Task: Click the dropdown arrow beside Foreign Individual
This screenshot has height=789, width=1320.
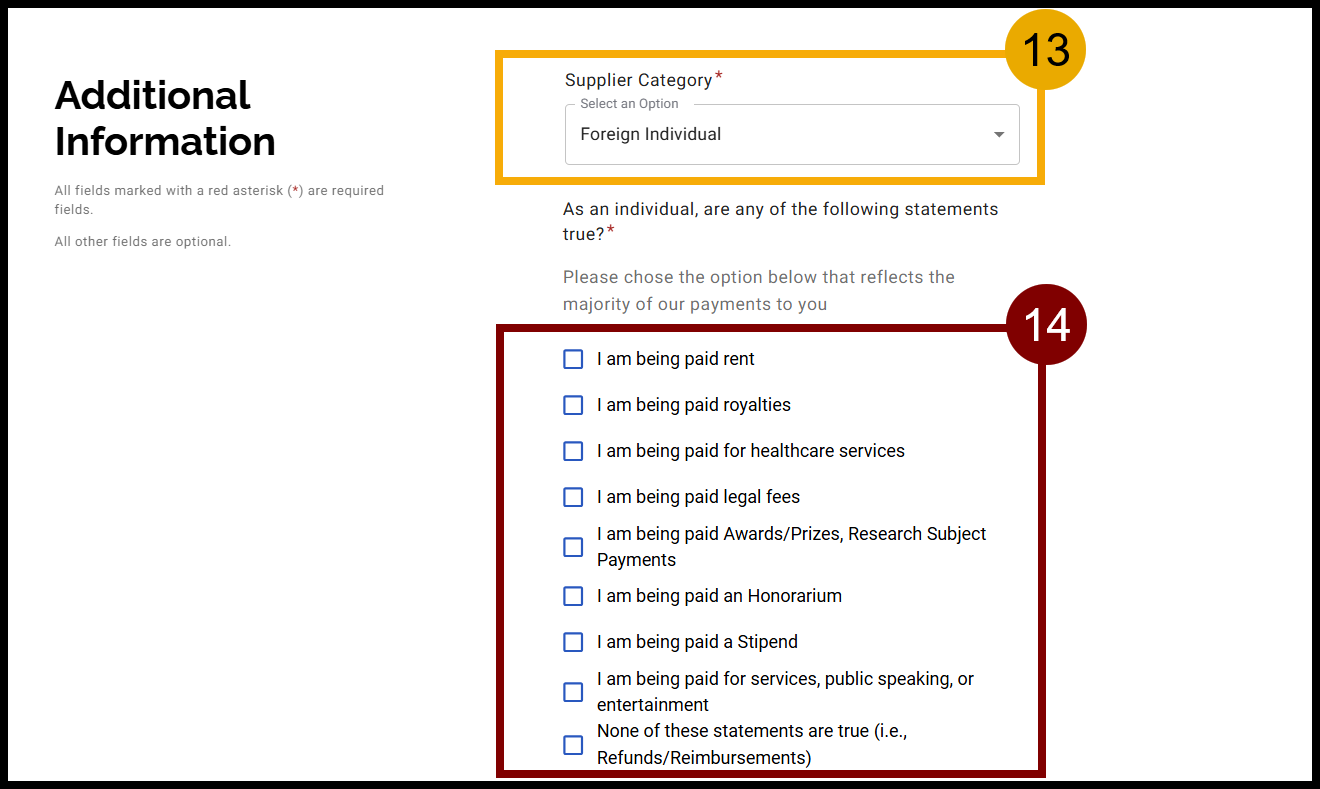Action: tap(997, 134)
